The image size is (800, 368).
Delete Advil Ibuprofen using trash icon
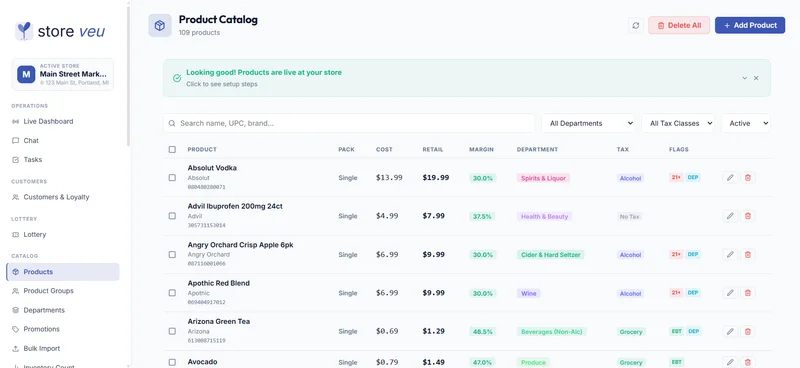747,216
